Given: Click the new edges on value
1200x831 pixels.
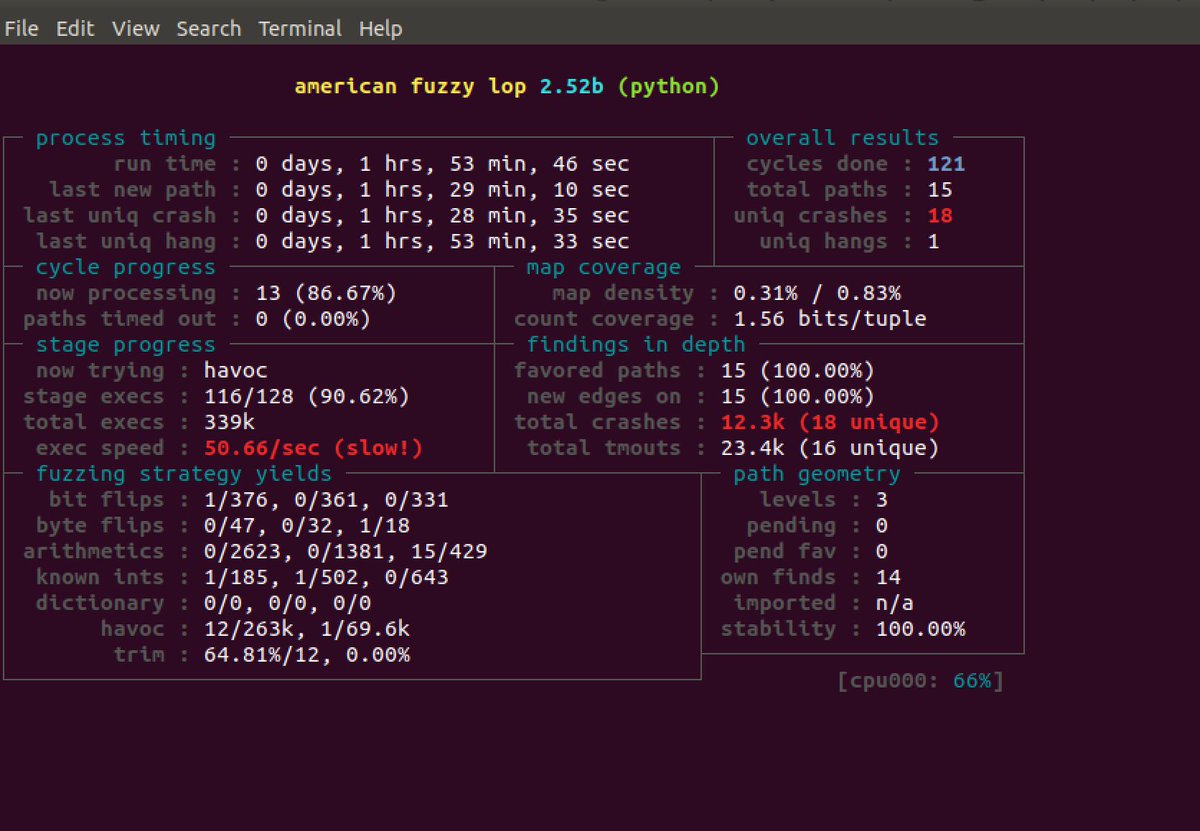Looking at the screenshot, I should tap(798, 397).
